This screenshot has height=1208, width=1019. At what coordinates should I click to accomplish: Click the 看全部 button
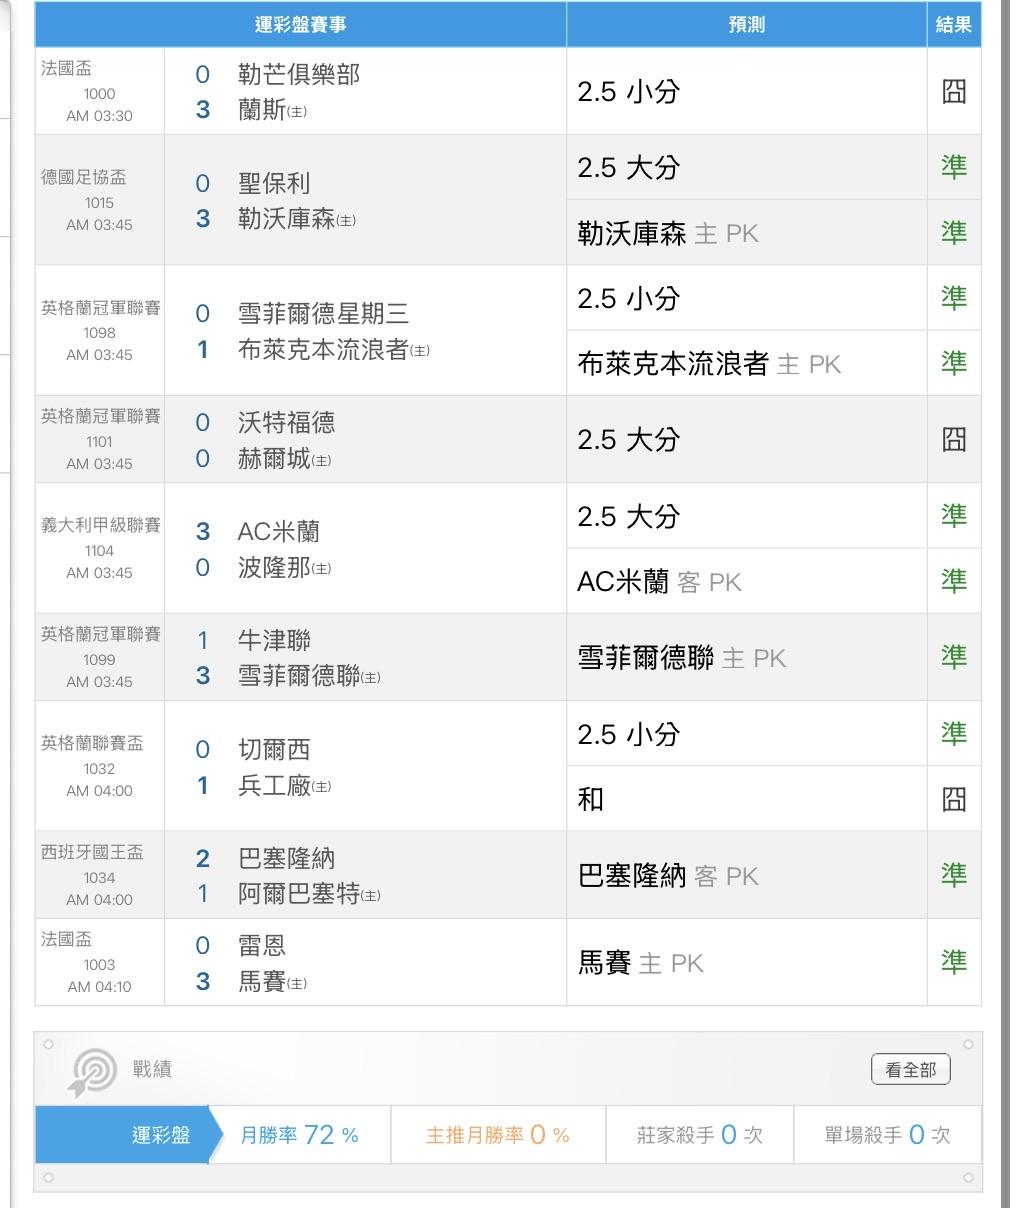click(910, 1069)
